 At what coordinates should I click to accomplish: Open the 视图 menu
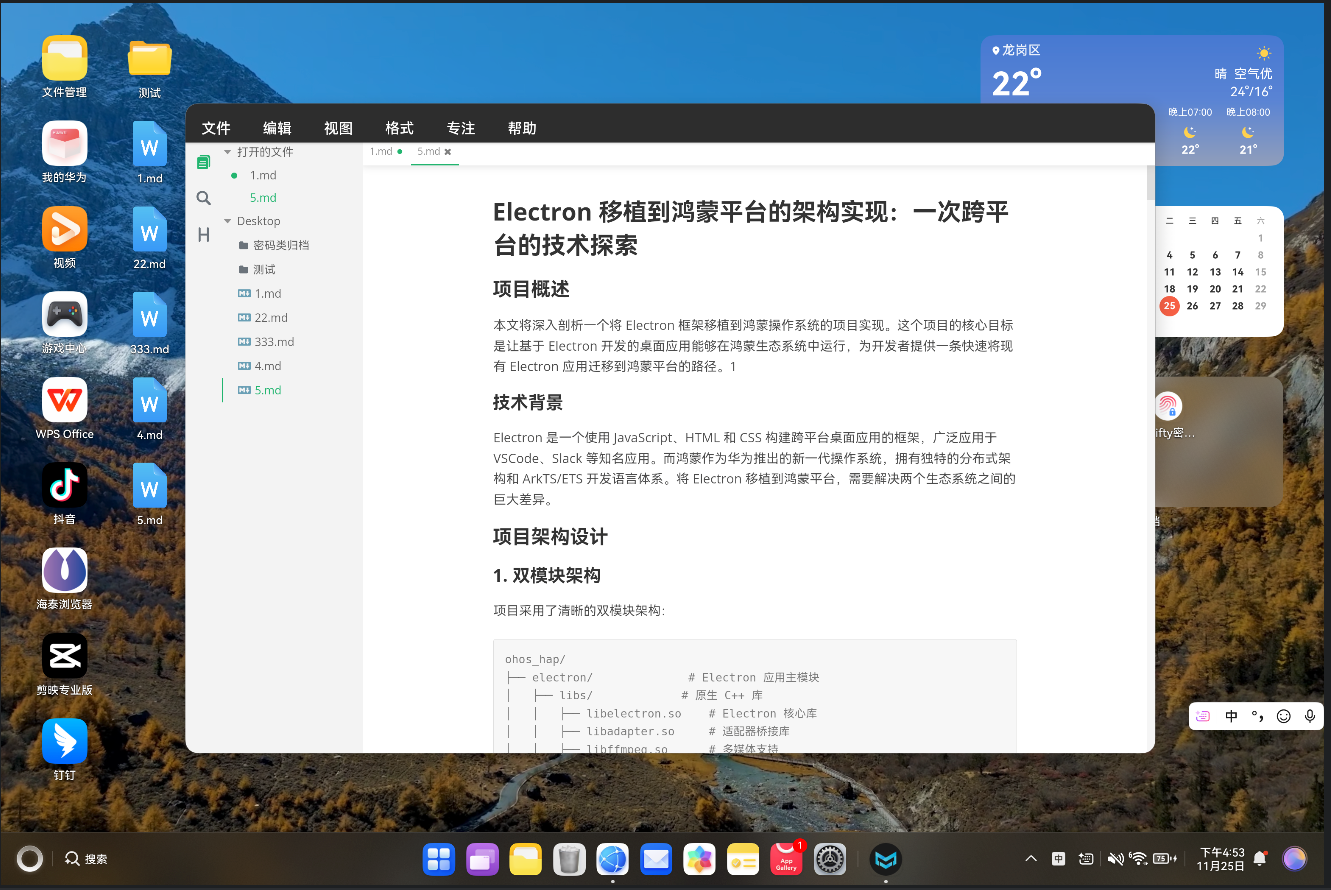(x=337, y=128)
